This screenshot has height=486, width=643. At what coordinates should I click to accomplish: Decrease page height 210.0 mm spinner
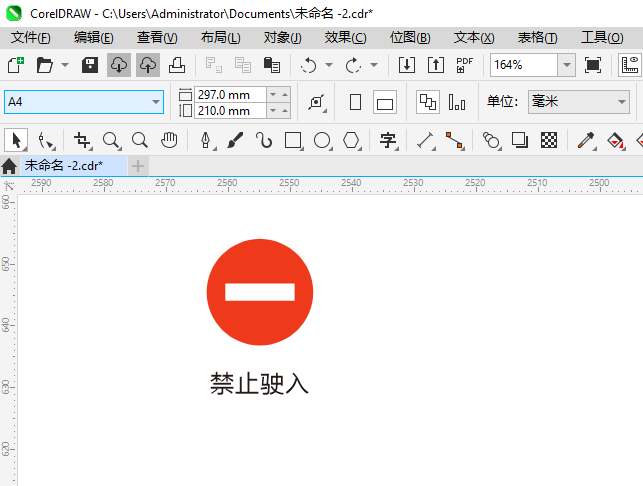click(273, 110)
